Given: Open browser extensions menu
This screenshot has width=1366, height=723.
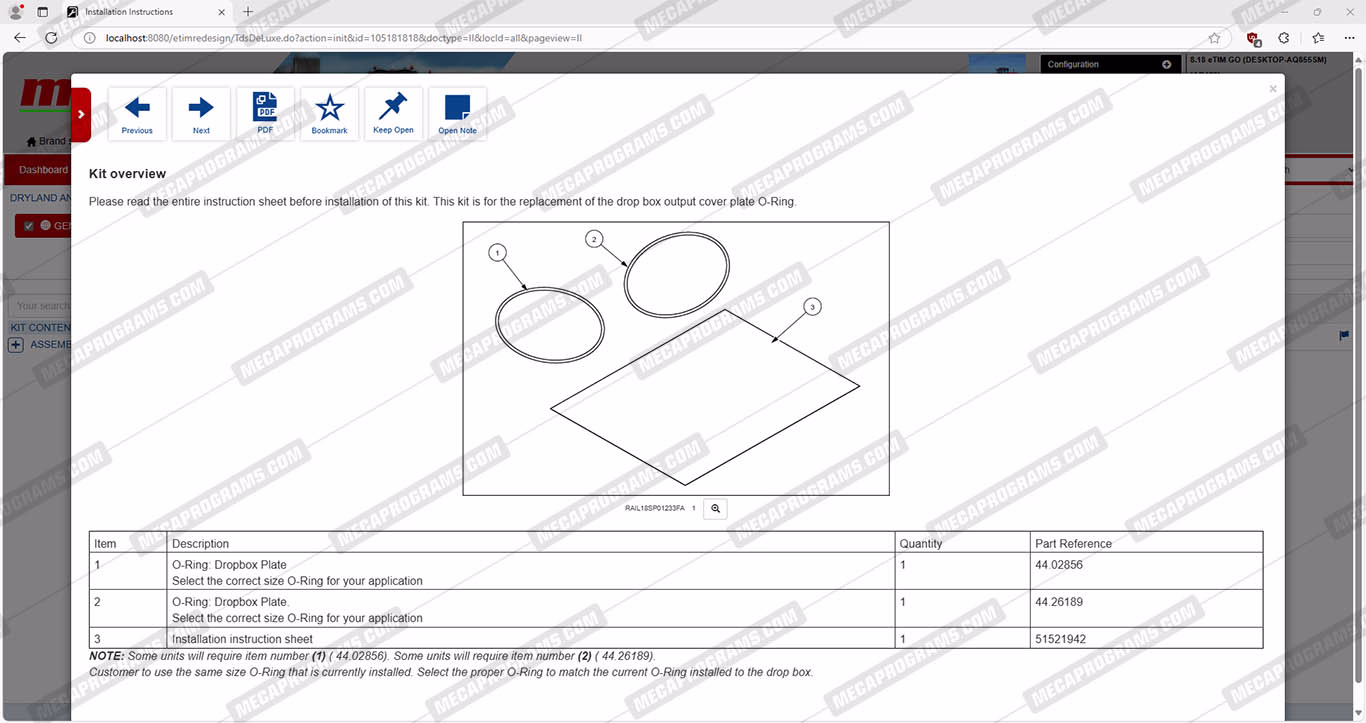Looking at the screenshot, I should click(1284, 38).
